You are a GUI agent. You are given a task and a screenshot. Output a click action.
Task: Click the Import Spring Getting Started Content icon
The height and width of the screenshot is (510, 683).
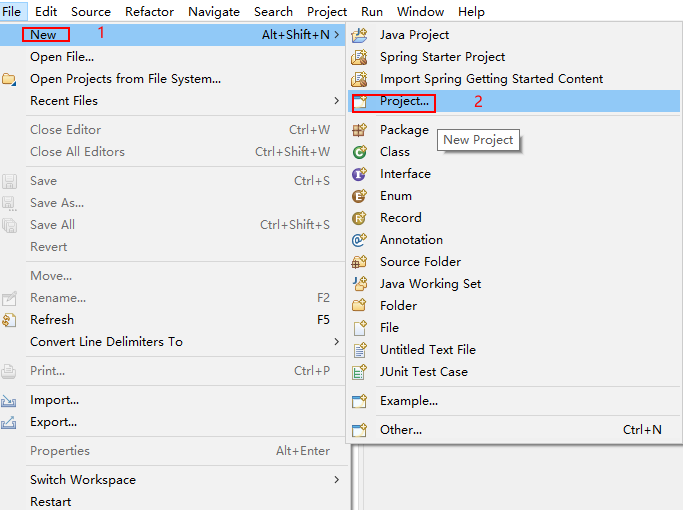(x=359, y=79)
